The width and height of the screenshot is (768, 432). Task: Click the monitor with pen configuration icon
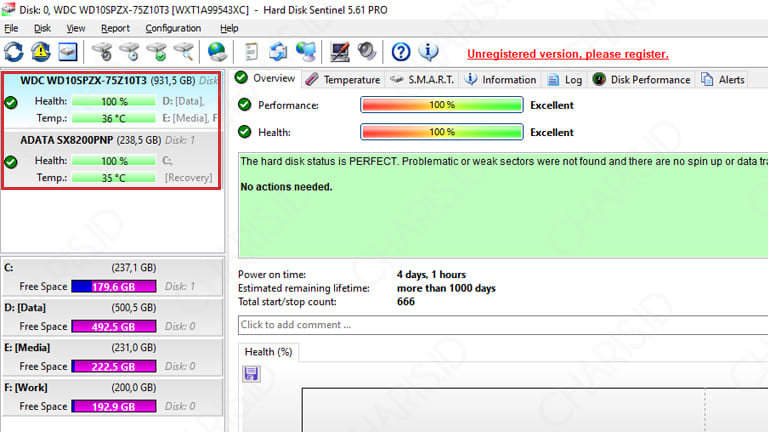[339, 51]
